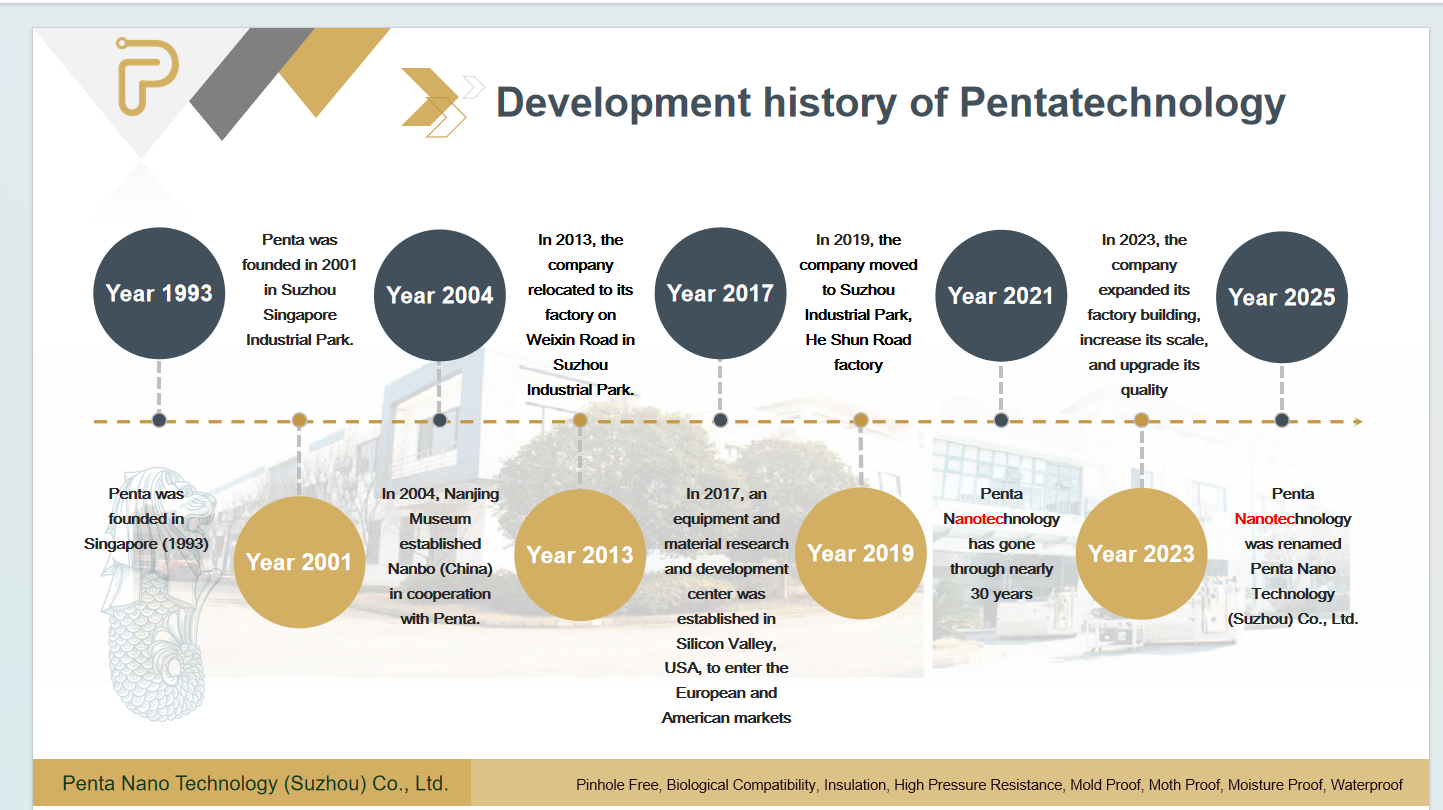Select the footer text starting 'Pinhole Free, Biological Compatibility'
Image resolution: width=1443 pixels, height=810 pixels.
pyautogui.click(x=989, y=785)
